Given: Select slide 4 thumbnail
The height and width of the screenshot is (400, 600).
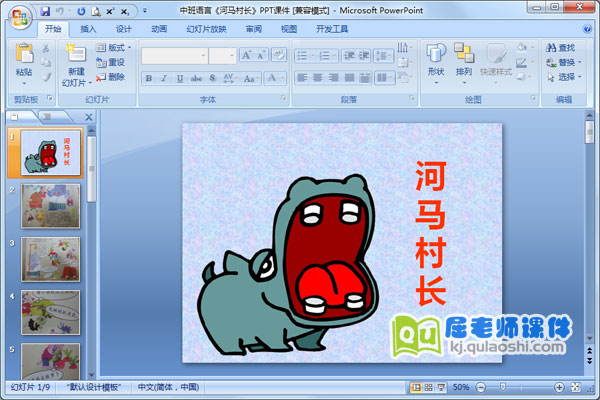Looking at the screenshot, I should [51, 312].
